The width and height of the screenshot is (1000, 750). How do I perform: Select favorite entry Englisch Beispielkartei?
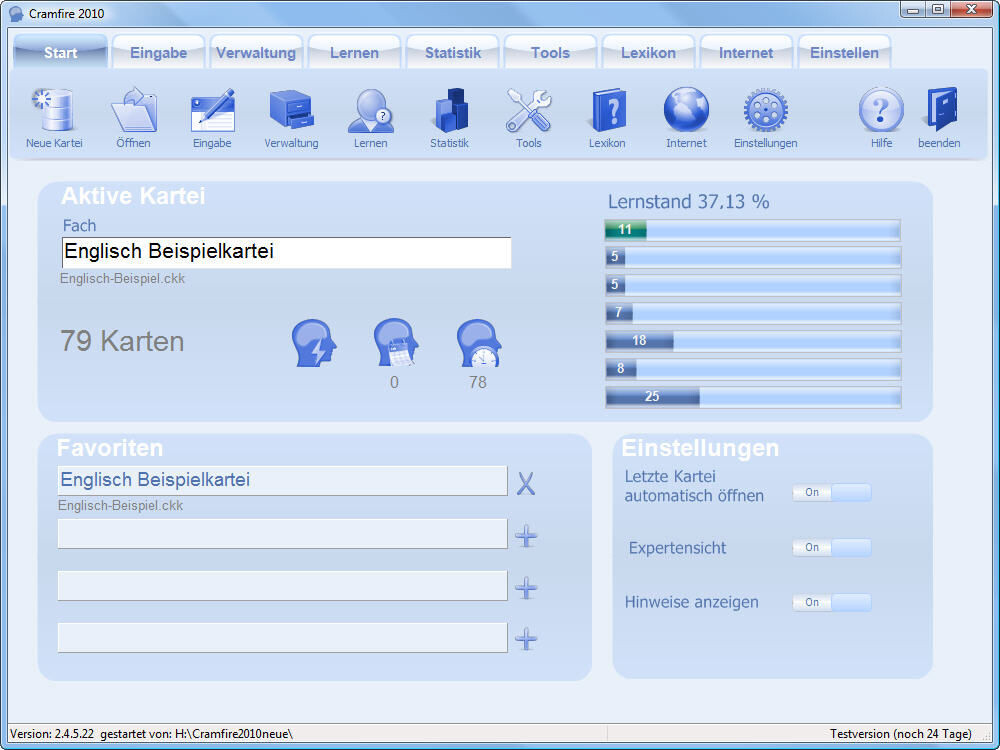283,480
